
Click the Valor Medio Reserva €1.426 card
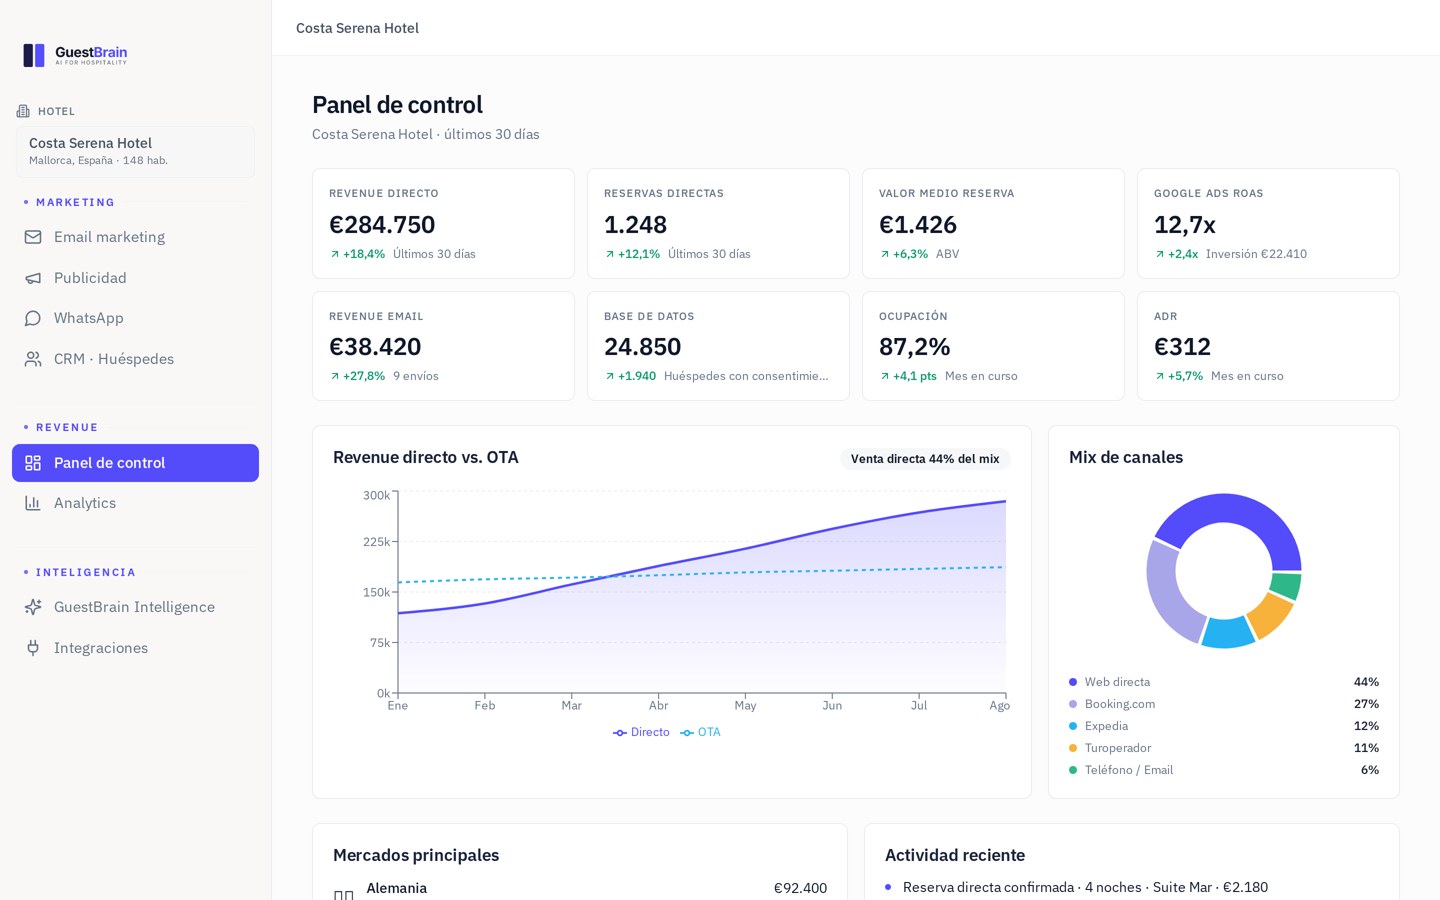click(993, 224)
